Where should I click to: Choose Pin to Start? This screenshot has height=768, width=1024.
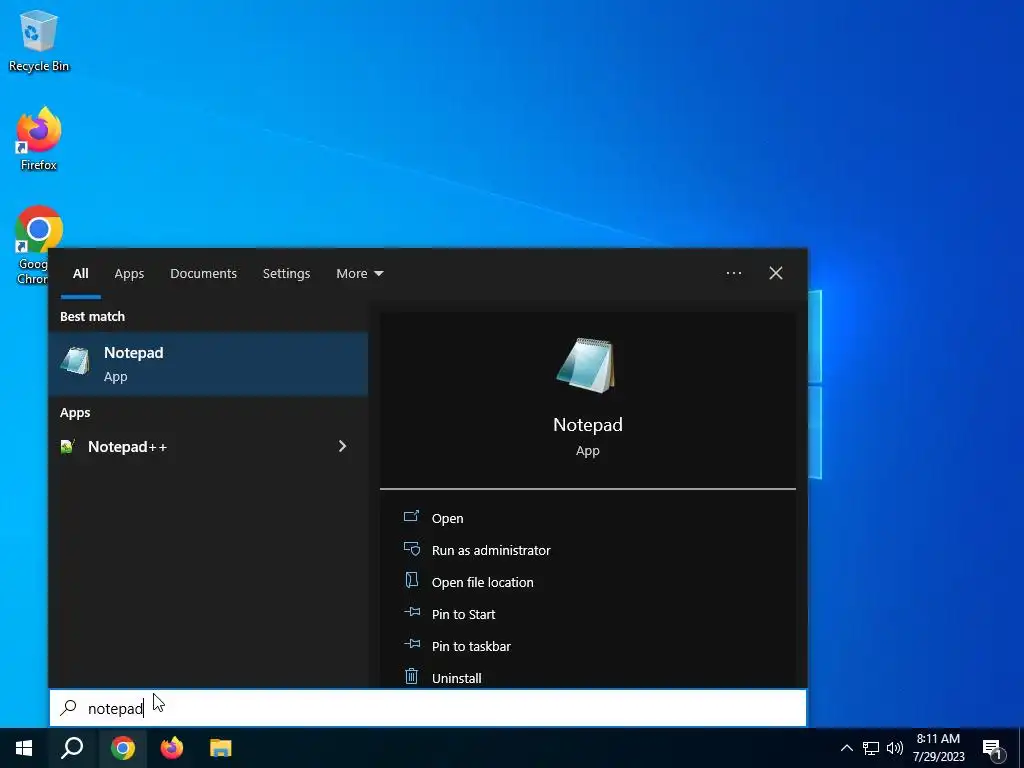464,614
